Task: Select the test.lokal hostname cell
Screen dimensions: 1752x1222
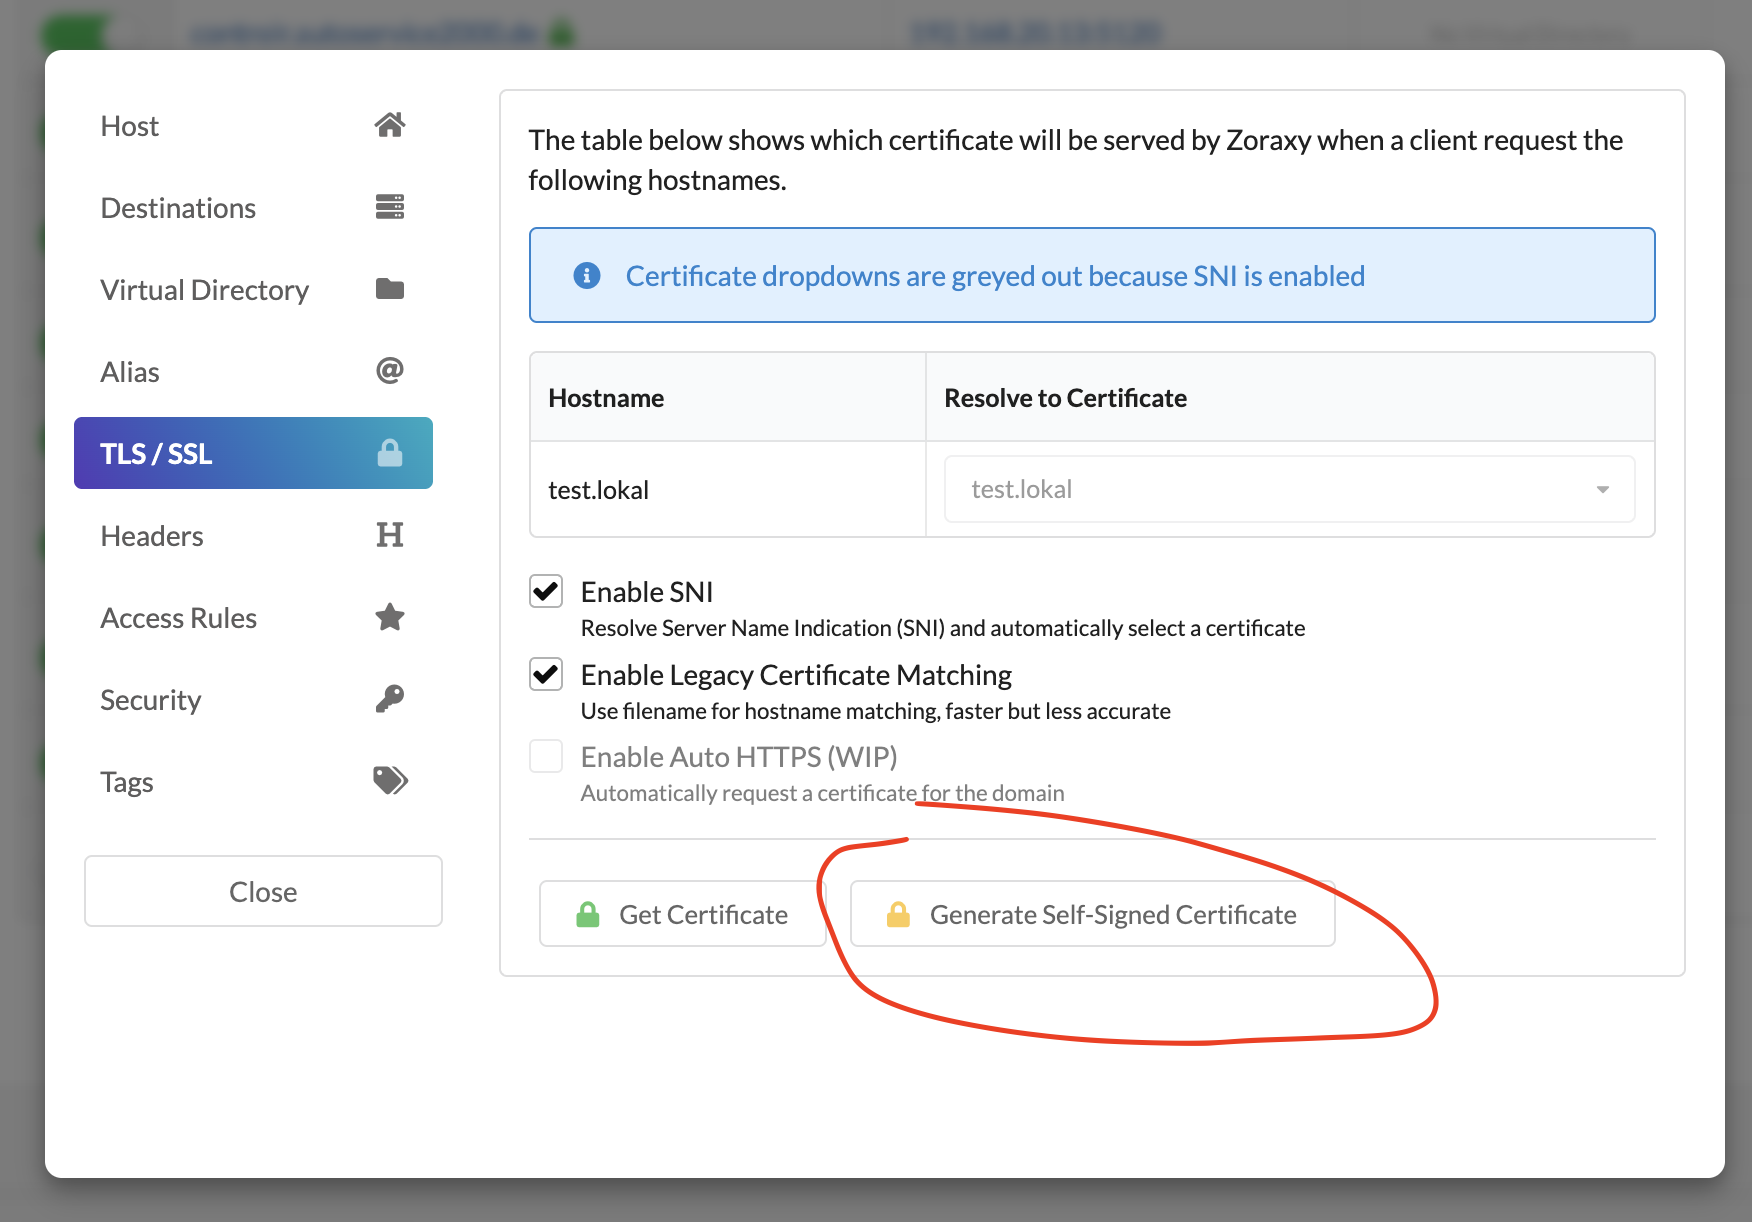Action: click(728, 490)
